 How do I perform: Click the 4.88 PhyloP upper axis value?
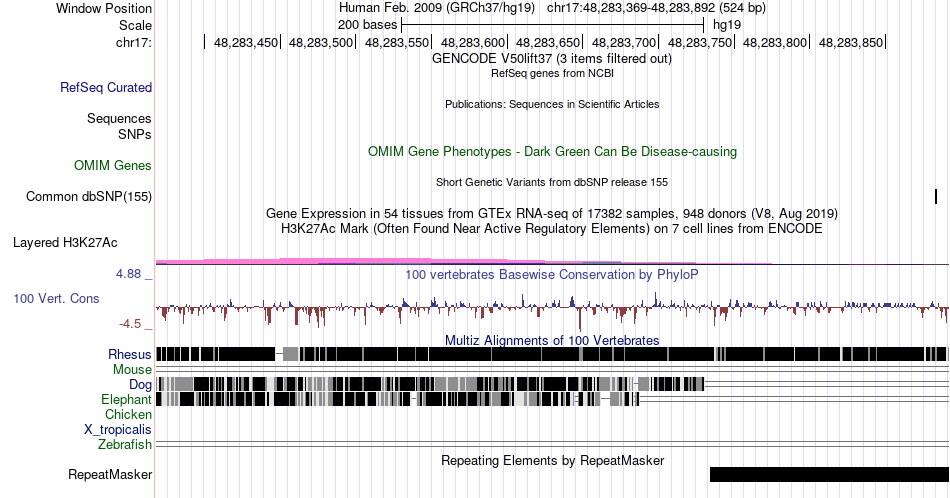tap(128, 274)
